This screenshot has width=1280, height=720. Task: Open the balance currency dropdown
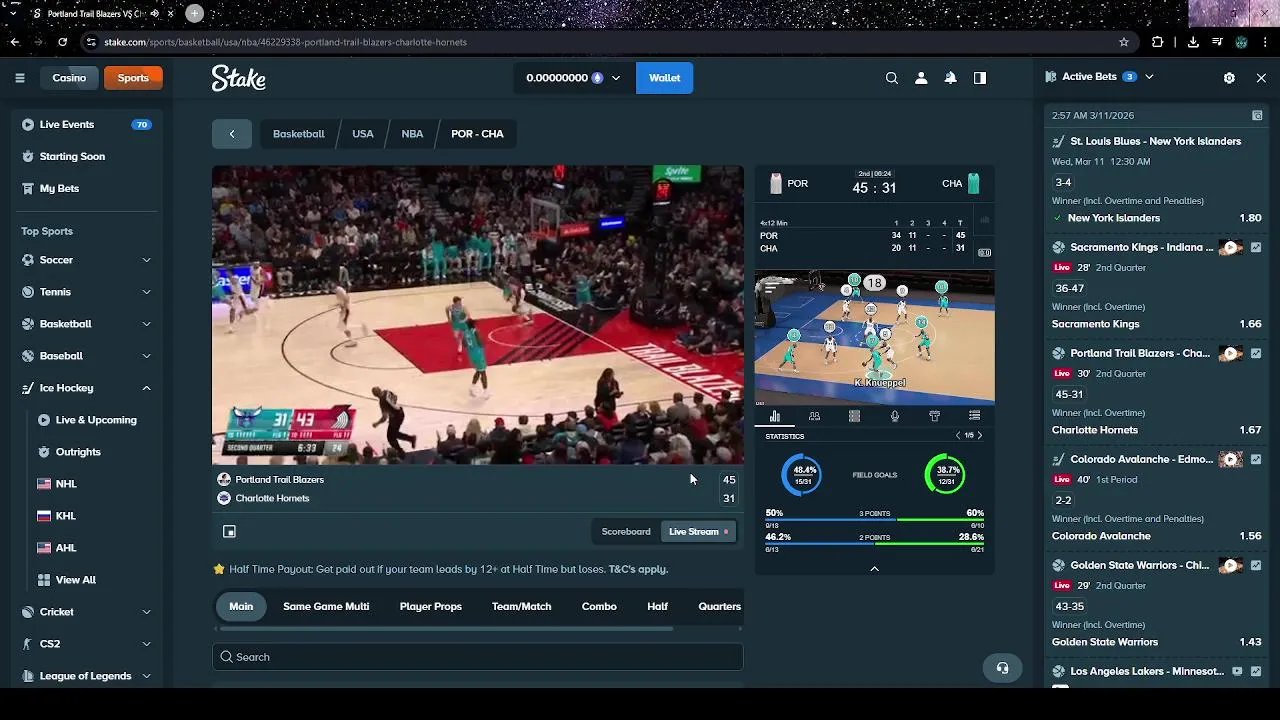573,78
